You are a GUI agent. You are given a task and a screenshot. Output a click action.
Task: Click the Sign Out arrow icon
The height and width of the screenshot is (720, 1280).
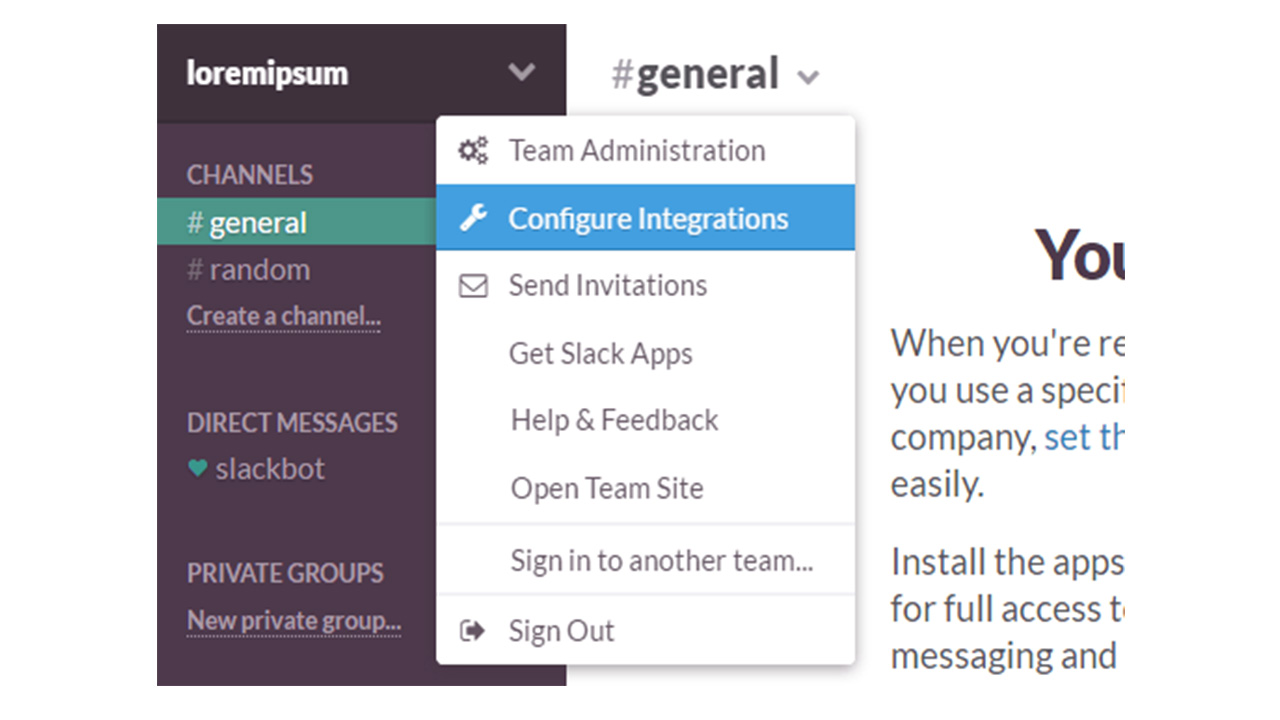(x=472, y=631)
